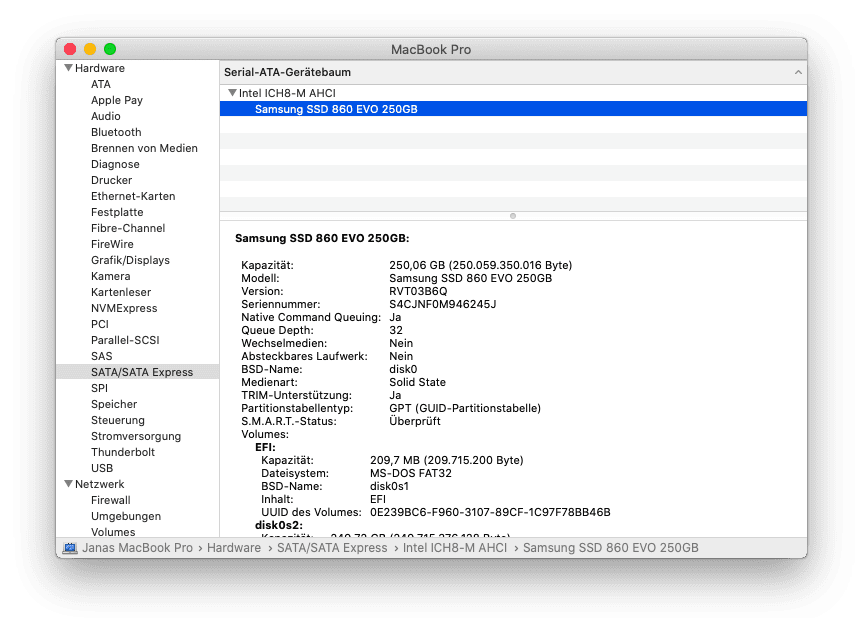Screen dimensions: 863x632
Task: Select Thunderbolt in the sidebar
Action: [x=123, y=452]
